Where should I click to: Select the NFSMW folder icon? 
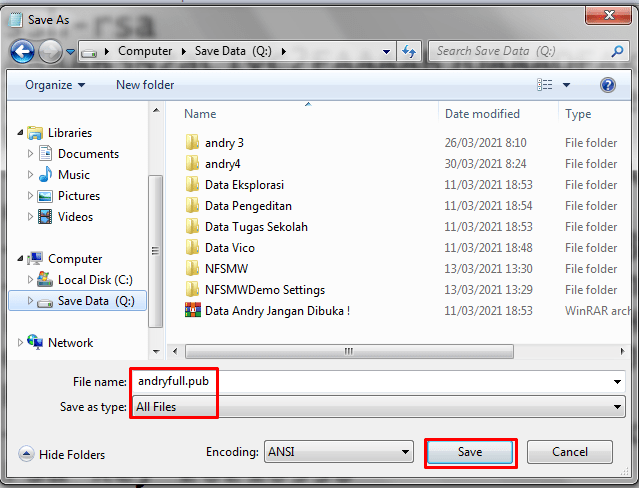(x=193, y=269)
